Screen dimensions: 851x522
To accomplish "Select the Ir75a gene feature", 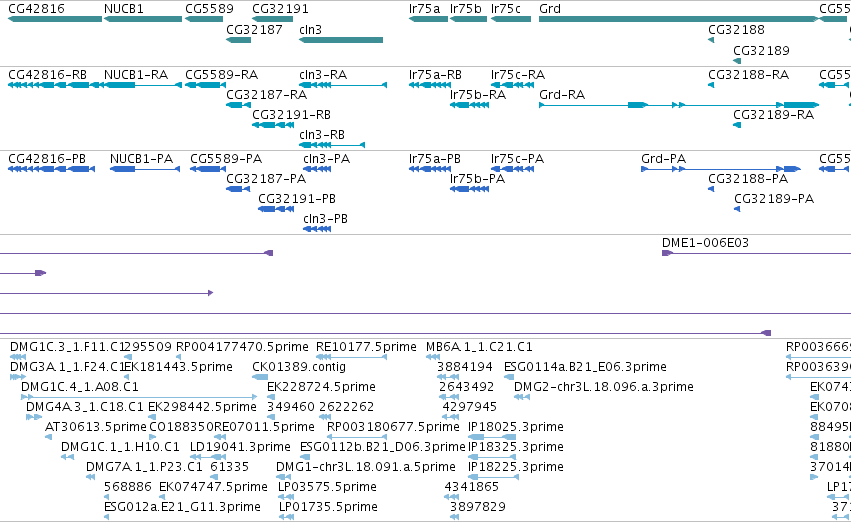I will click(428, 19).
